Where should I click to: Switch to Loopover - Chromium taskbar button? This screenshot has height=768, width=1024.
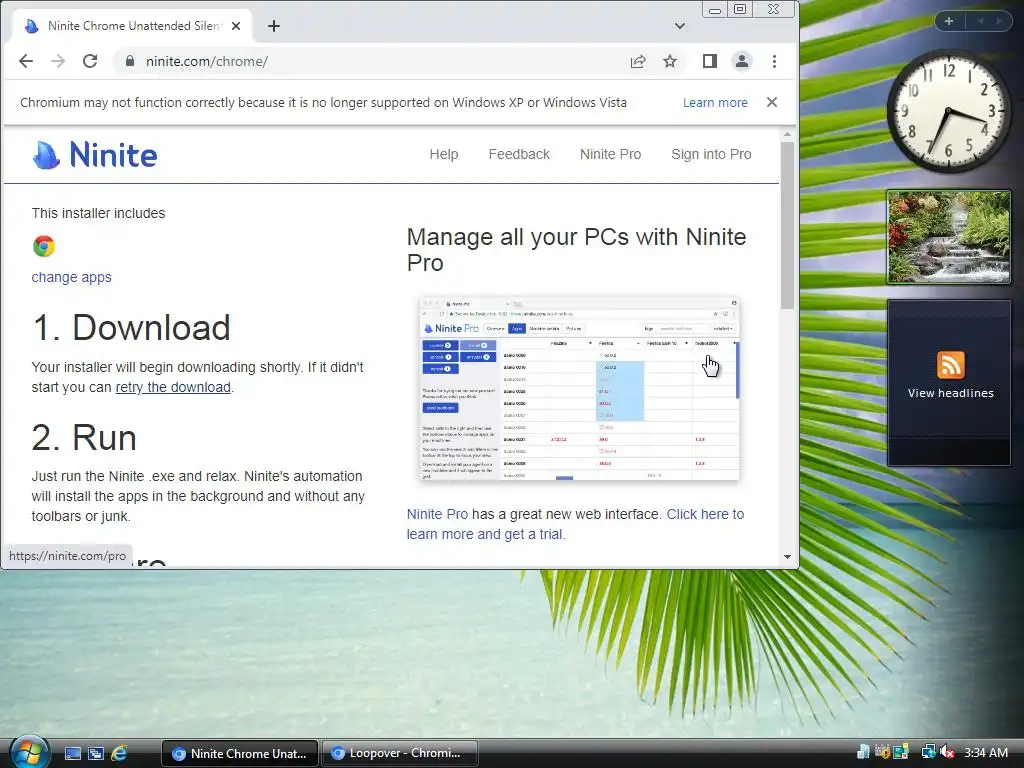[400, 753]
